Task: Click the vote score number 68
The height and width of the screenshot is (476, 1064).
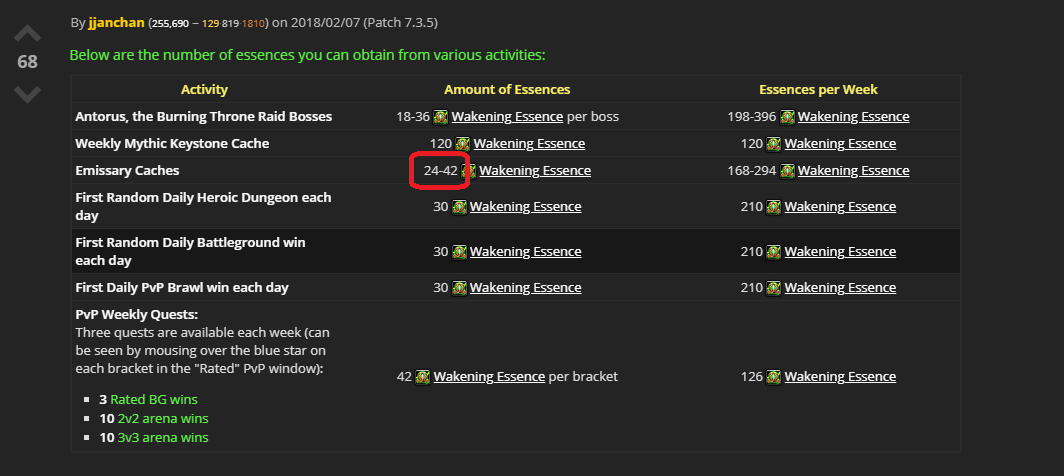Action: (27, 62)
